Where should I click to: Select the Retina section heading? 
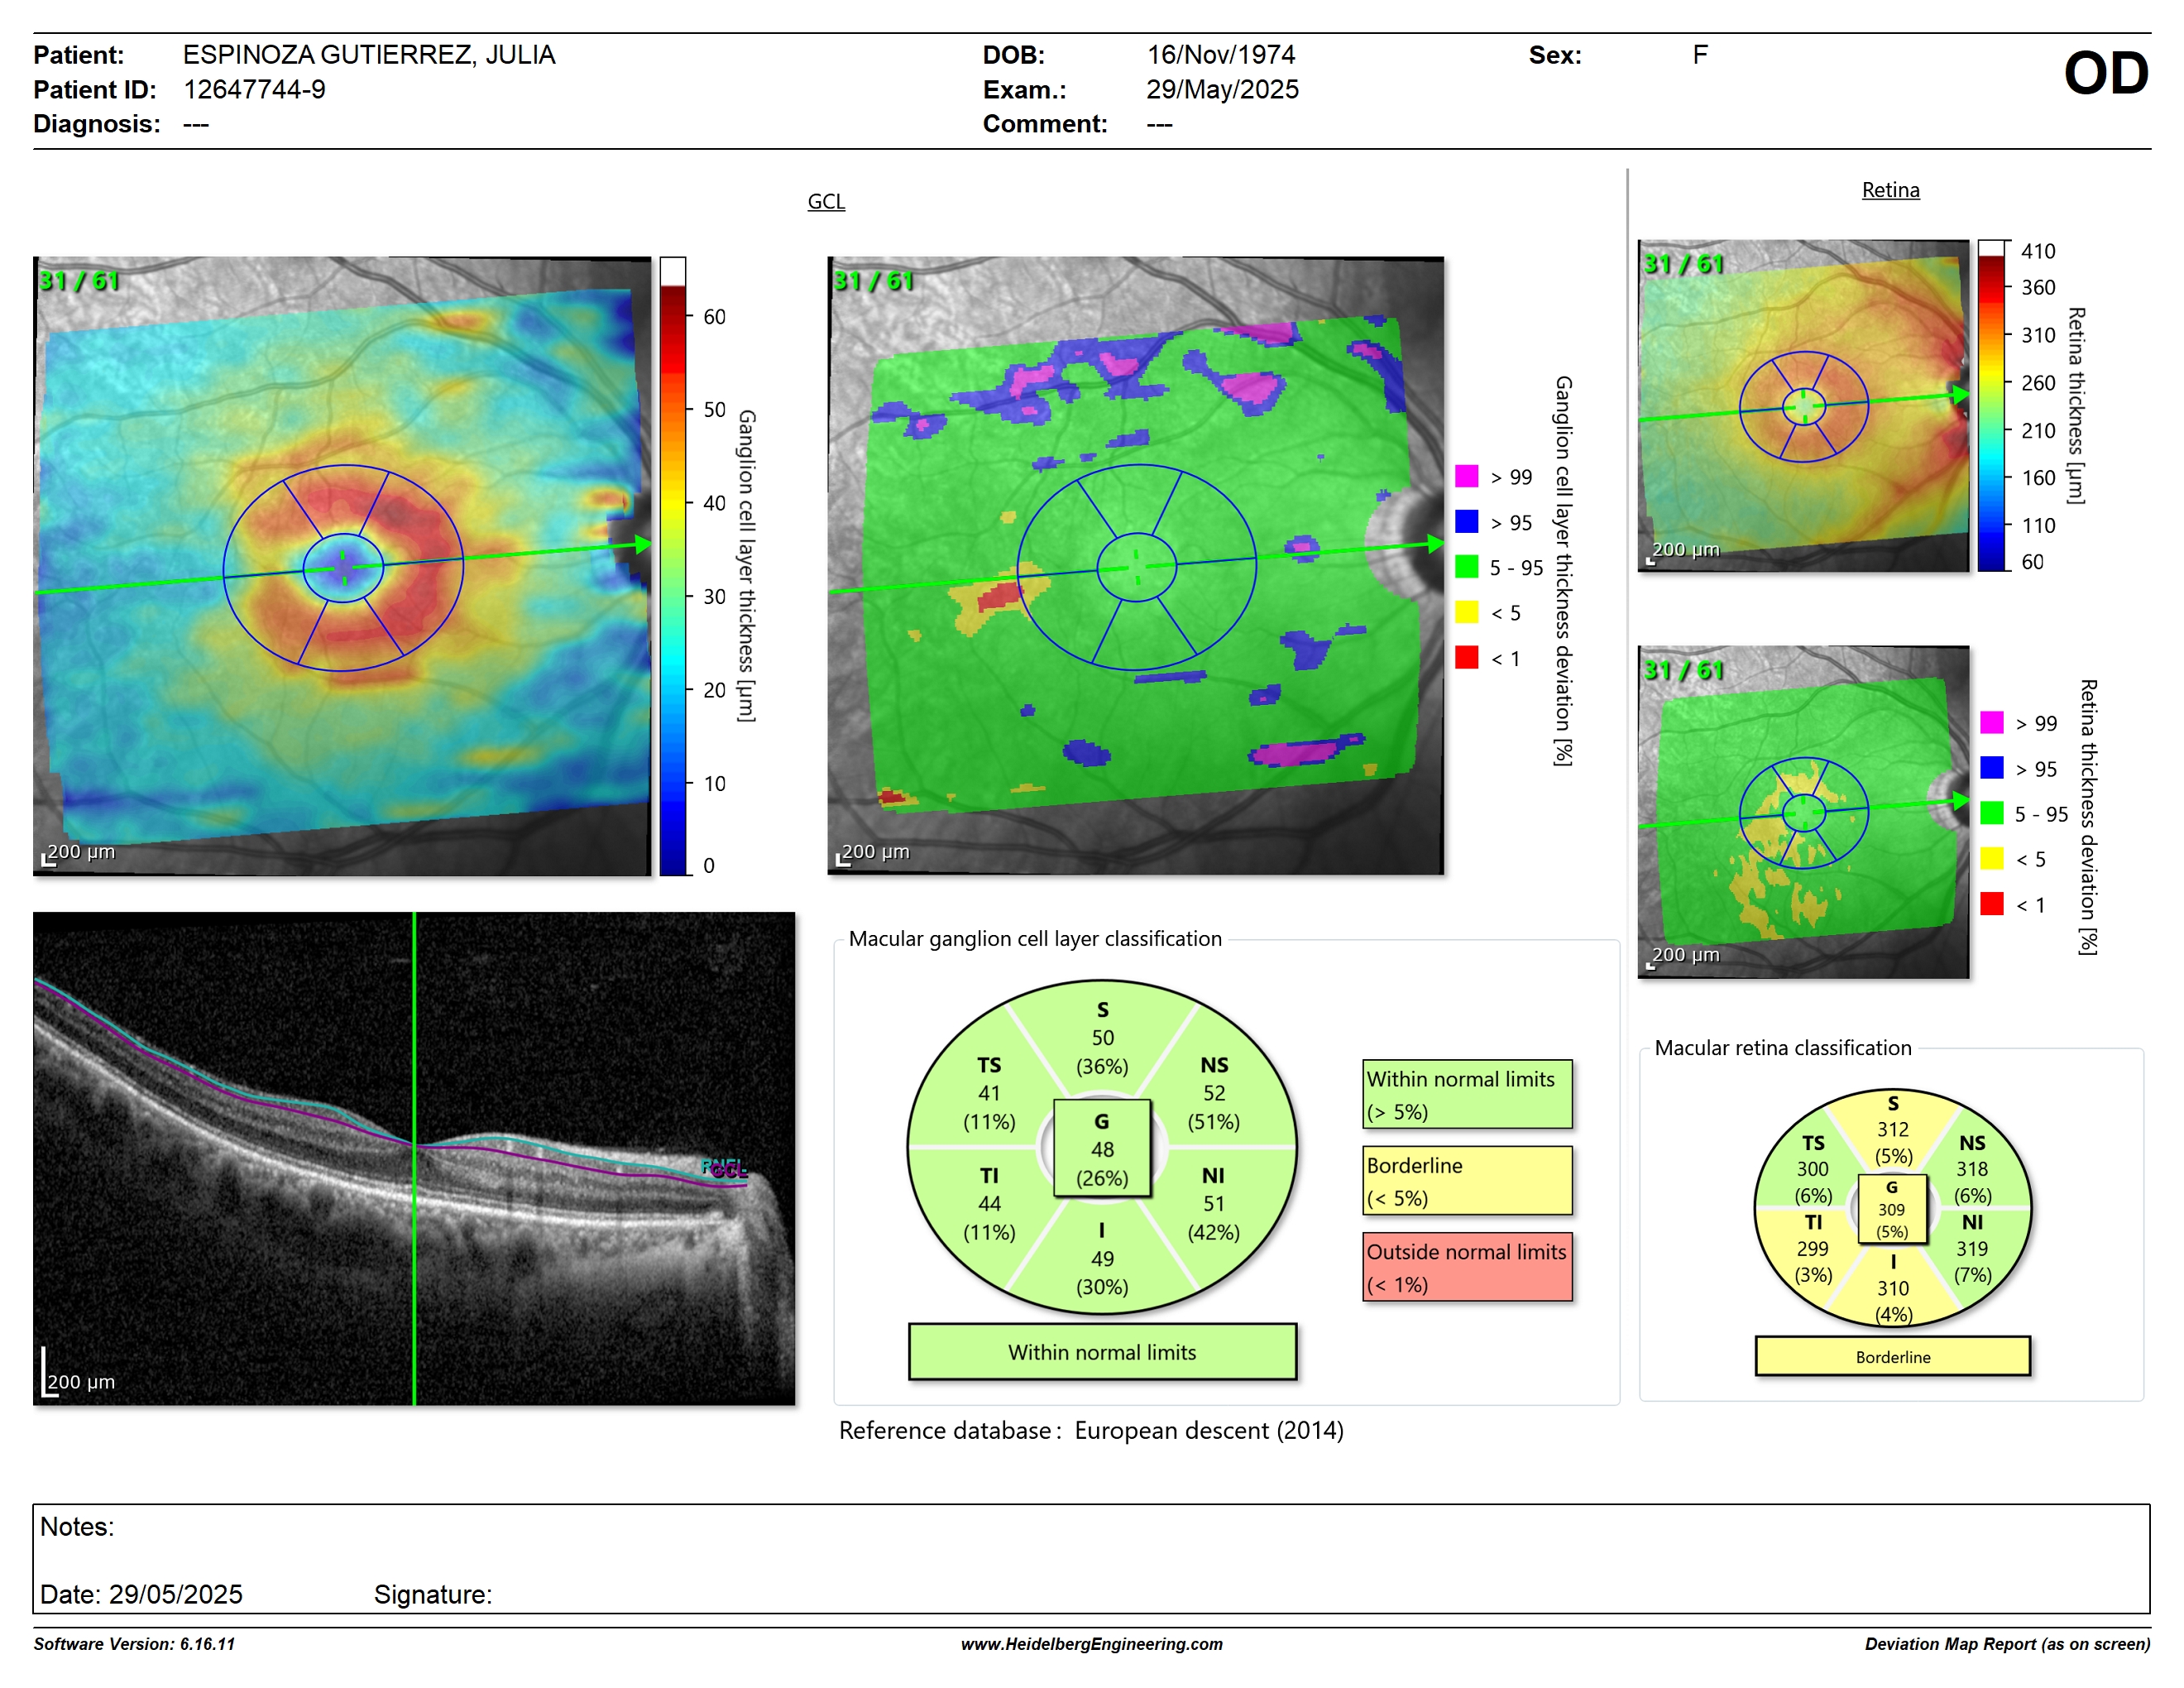1890,190
